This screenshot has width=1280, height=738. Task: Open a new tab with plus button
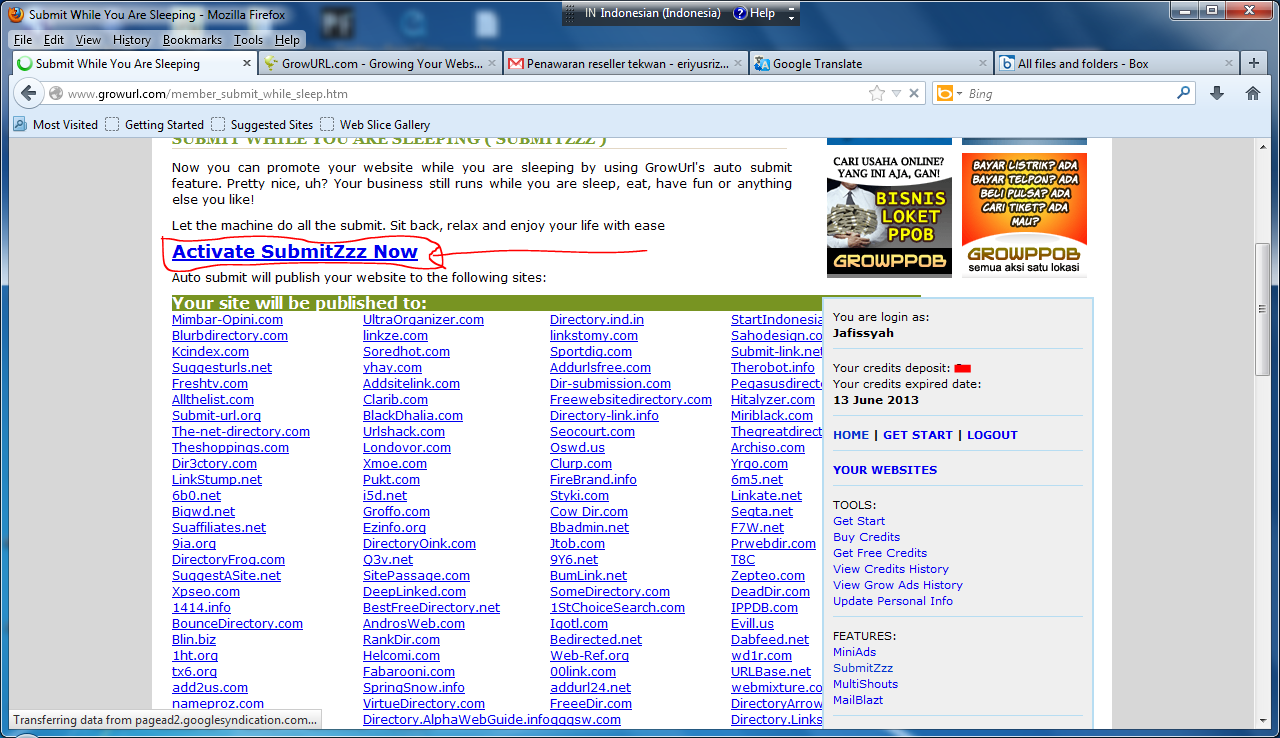pyautogui.click(x=1253, y=63)
